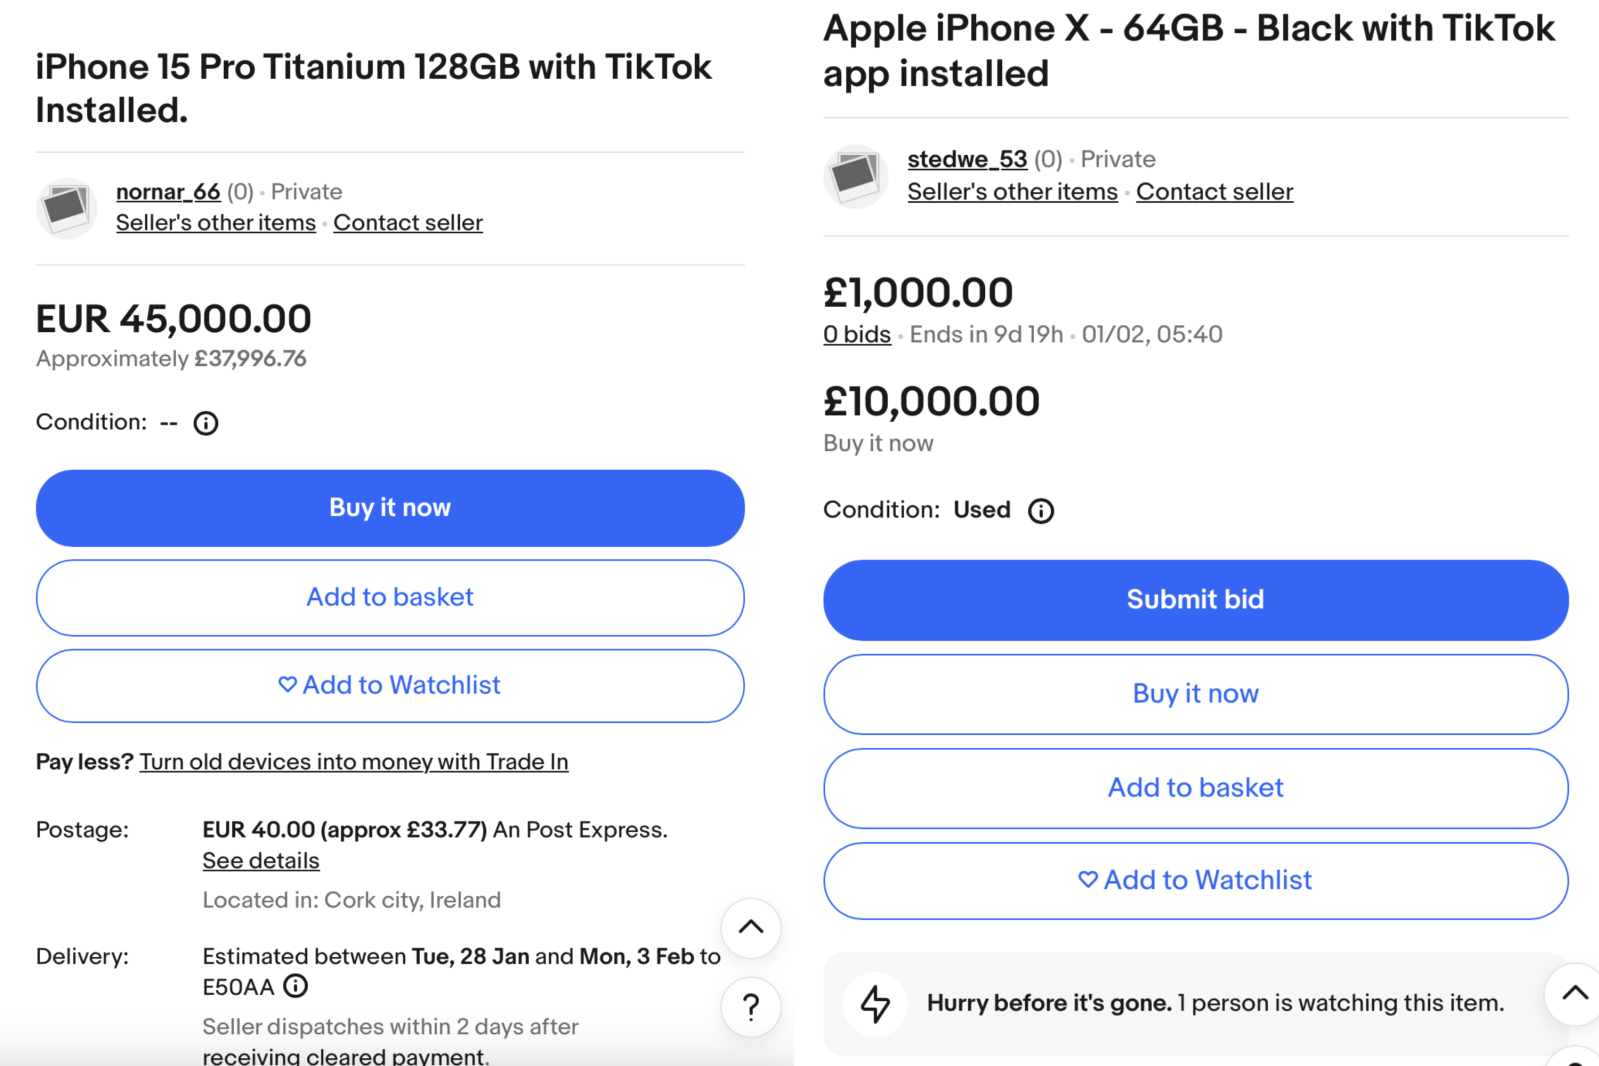Viewport: 1599px width, 1066px height.
Task: Open the 0 bids details
Action: [856, 334]
